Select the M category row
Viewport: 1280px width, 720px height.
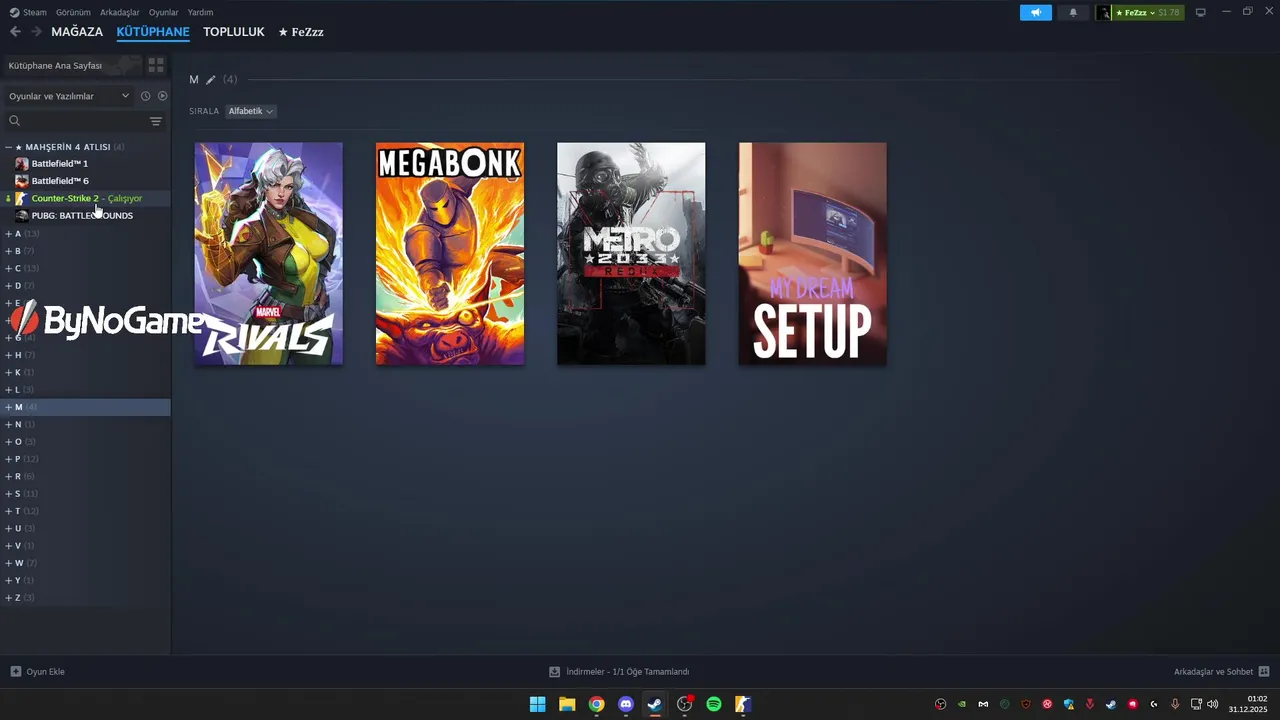85,407
